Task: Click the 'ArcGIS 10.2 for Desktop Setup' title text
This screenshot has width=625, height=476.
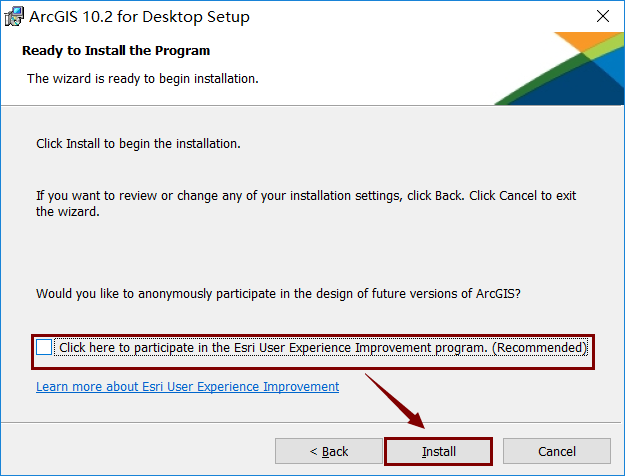Action: pos(140,17)
